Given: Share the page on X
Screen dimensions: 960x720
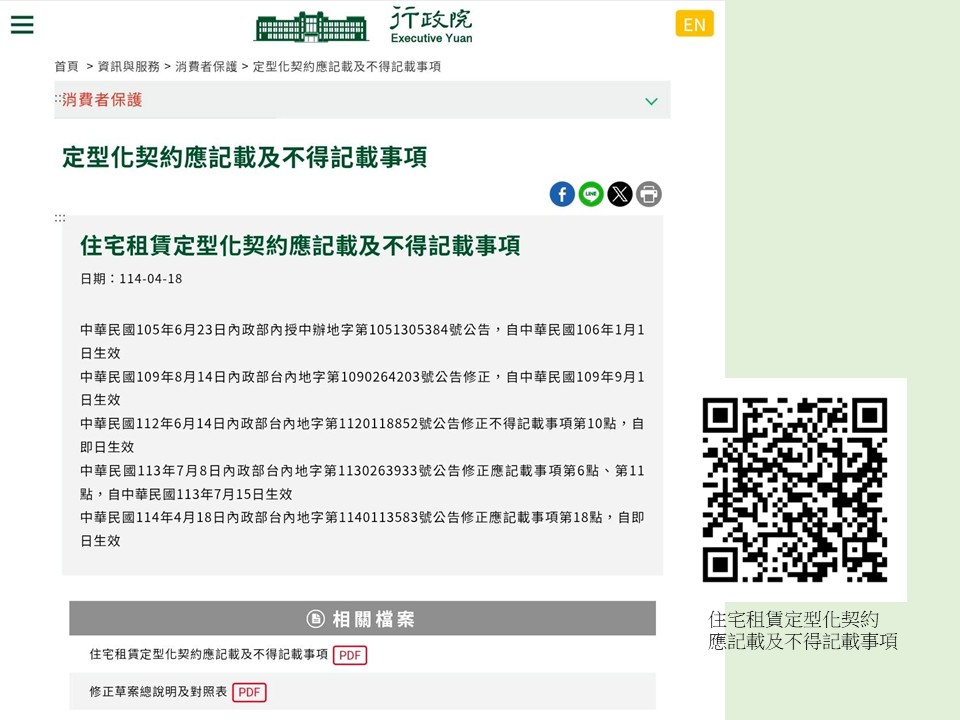Looking at the screenshot, I should [x=620, y=194].
